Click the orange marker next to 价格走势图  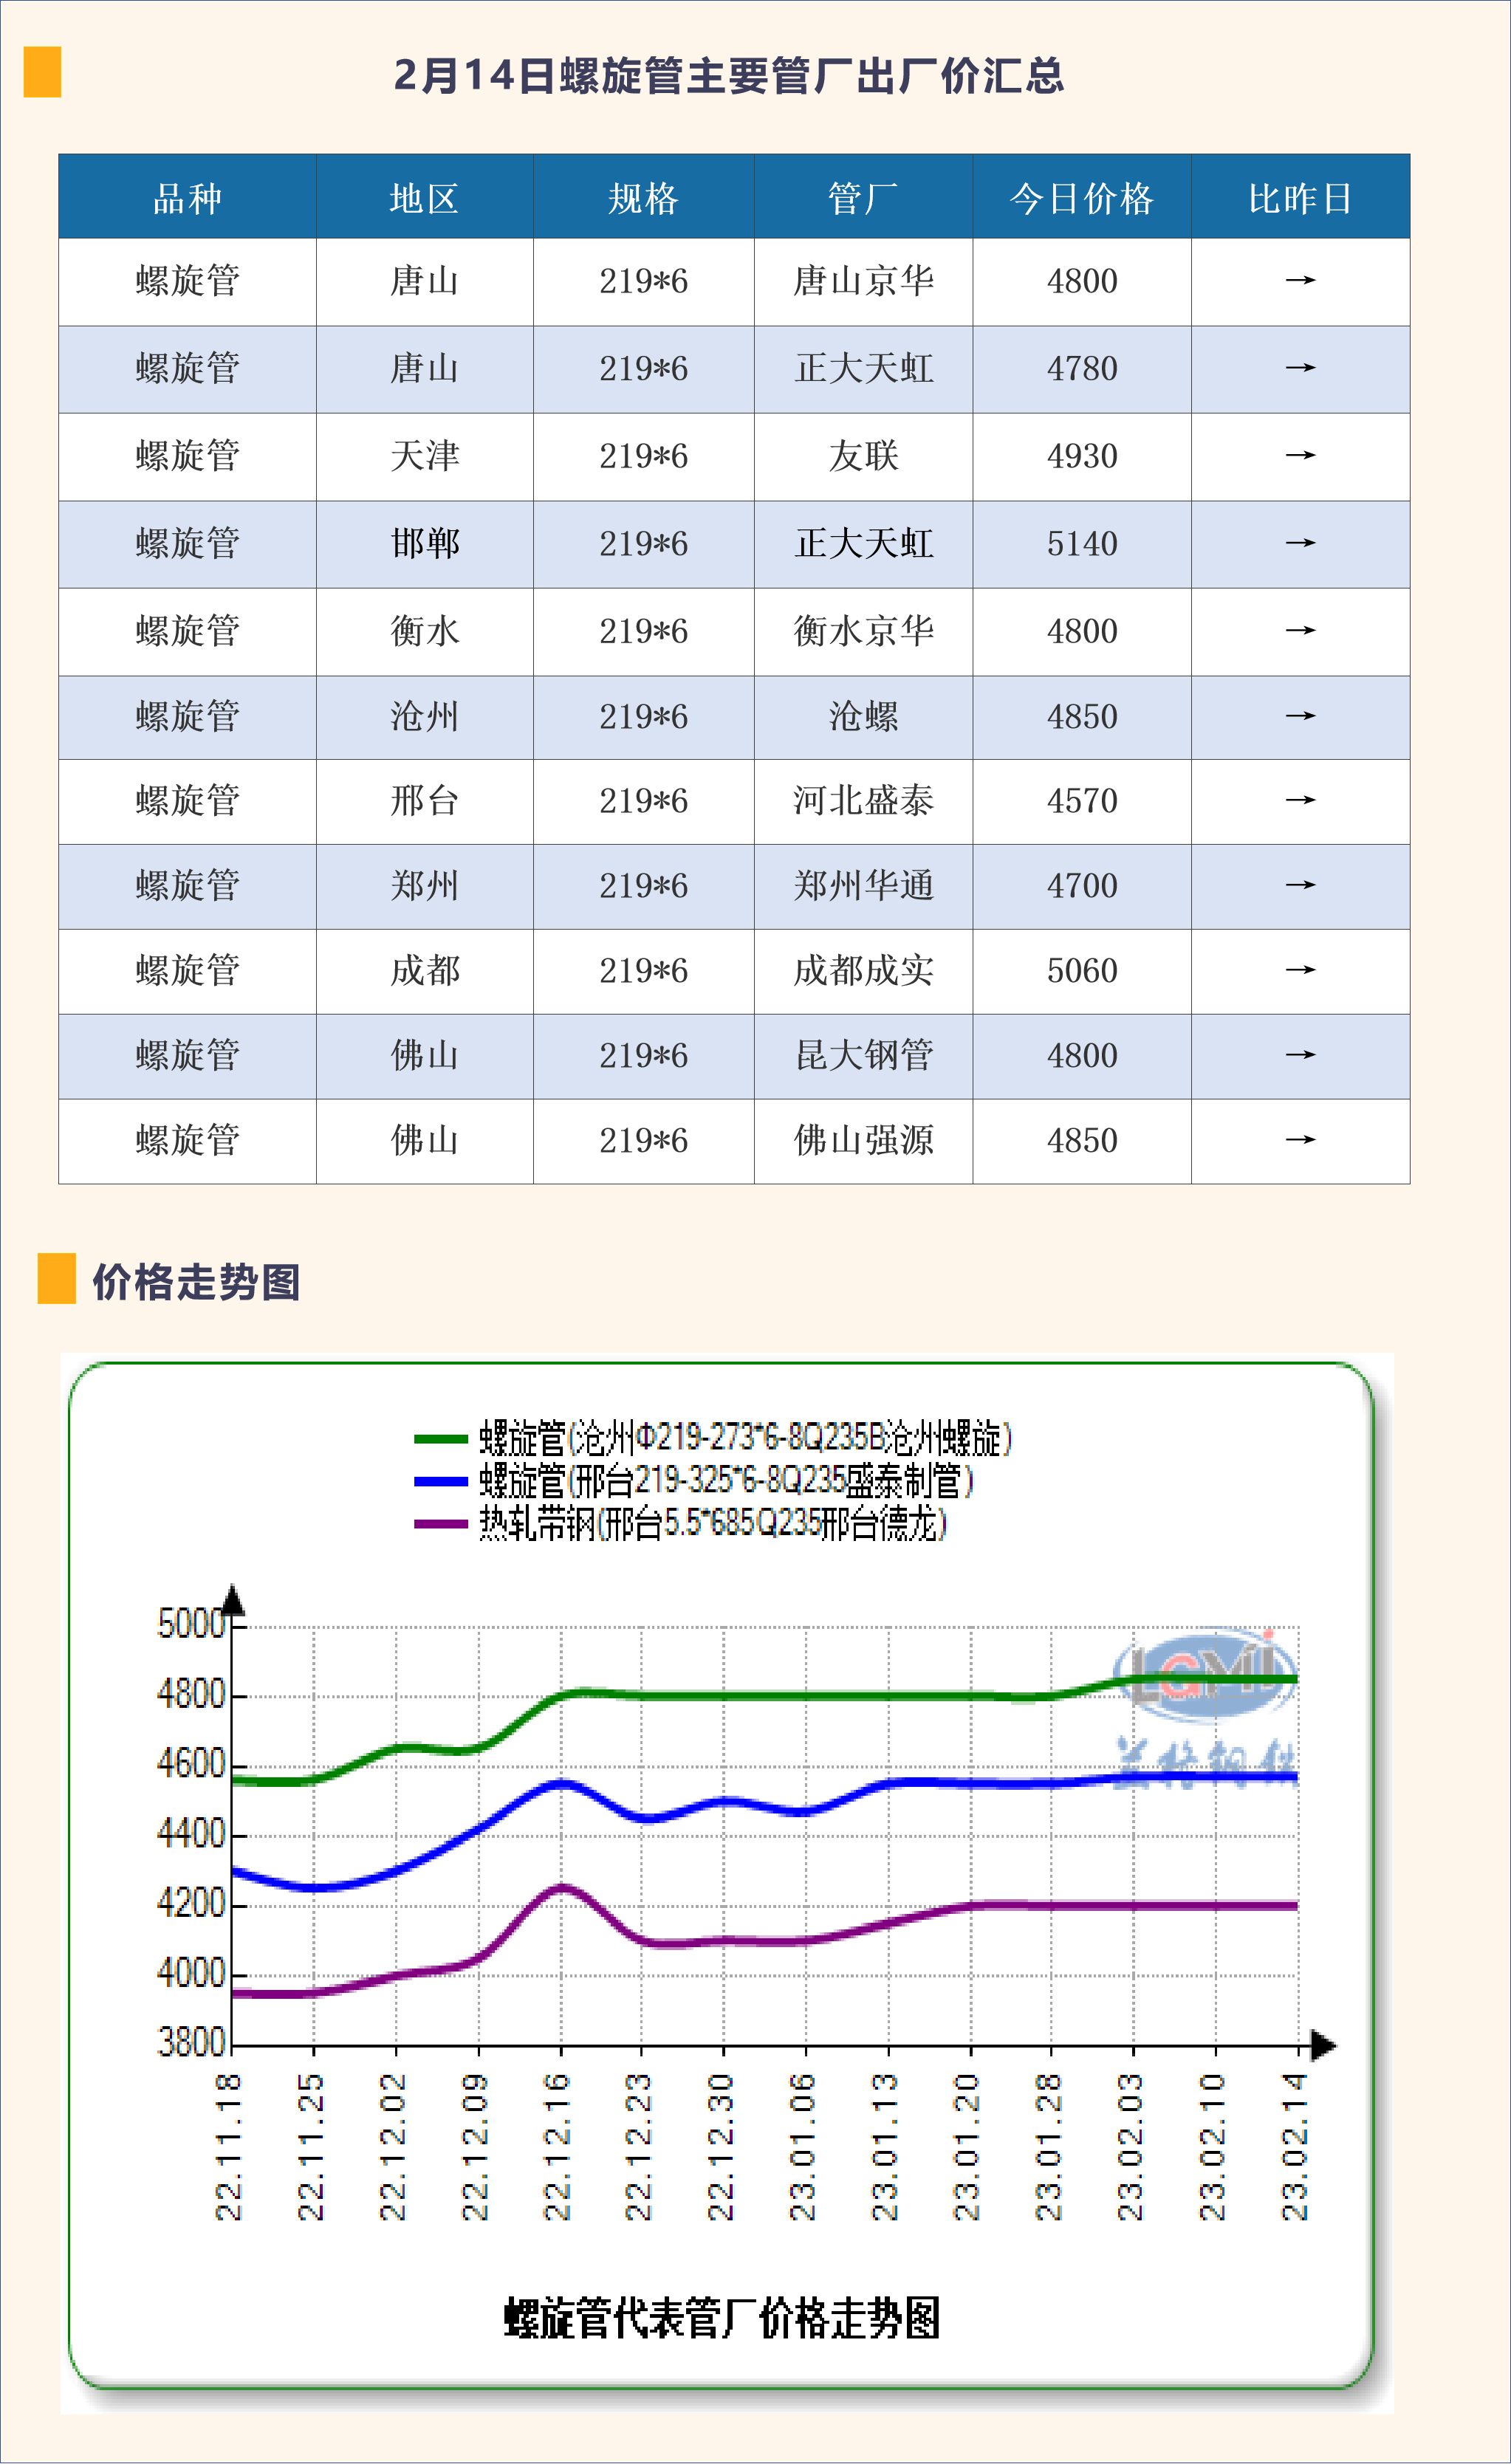point(56,1278)
